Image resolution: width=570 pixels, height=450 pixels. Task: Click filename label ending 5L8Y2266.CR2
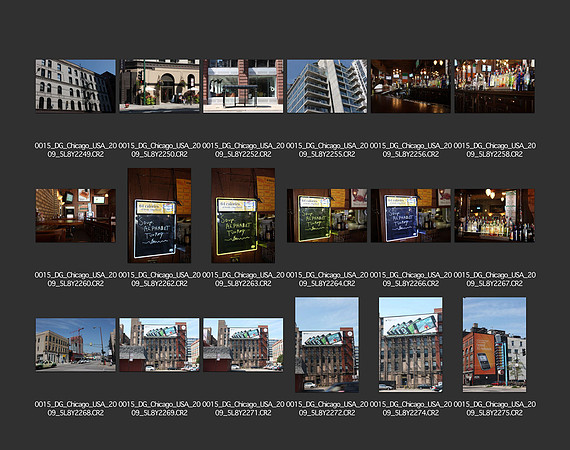coord(411,279)
